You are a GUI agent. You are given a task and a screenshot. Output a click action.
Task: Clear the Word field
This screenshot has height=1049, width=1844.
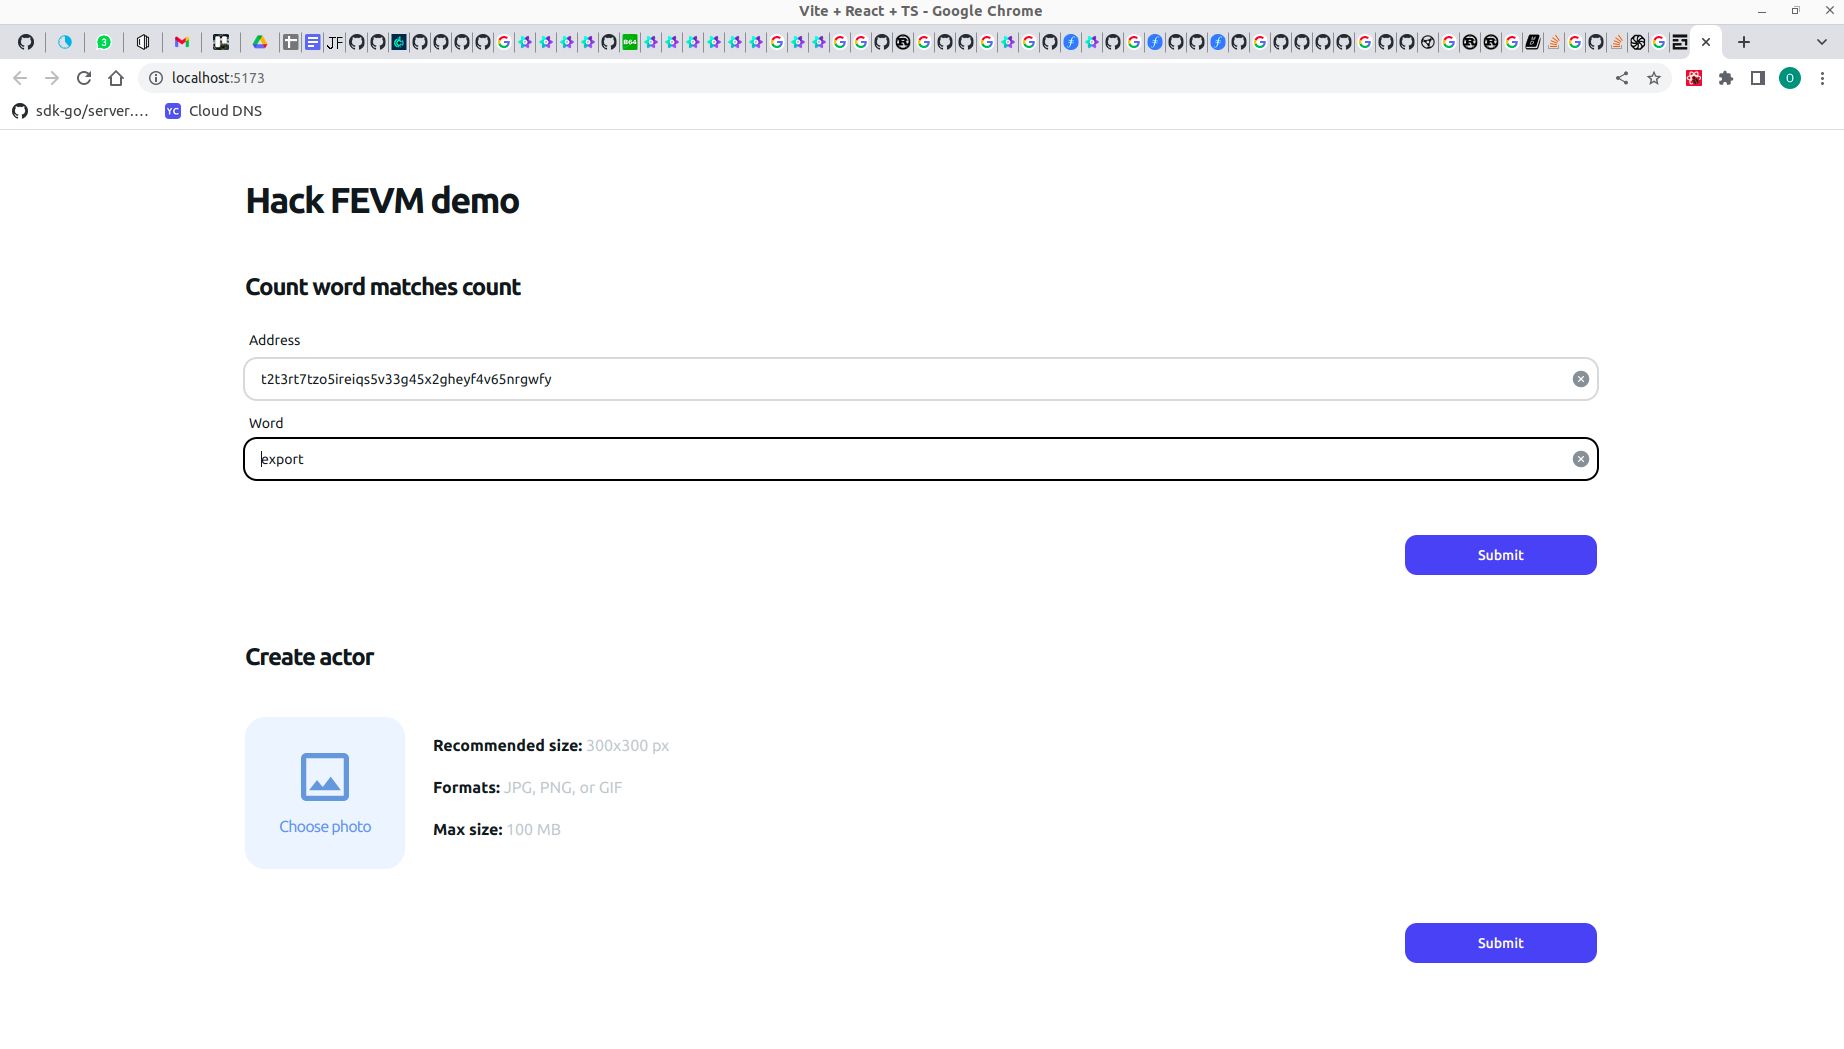click(1581, 459)
